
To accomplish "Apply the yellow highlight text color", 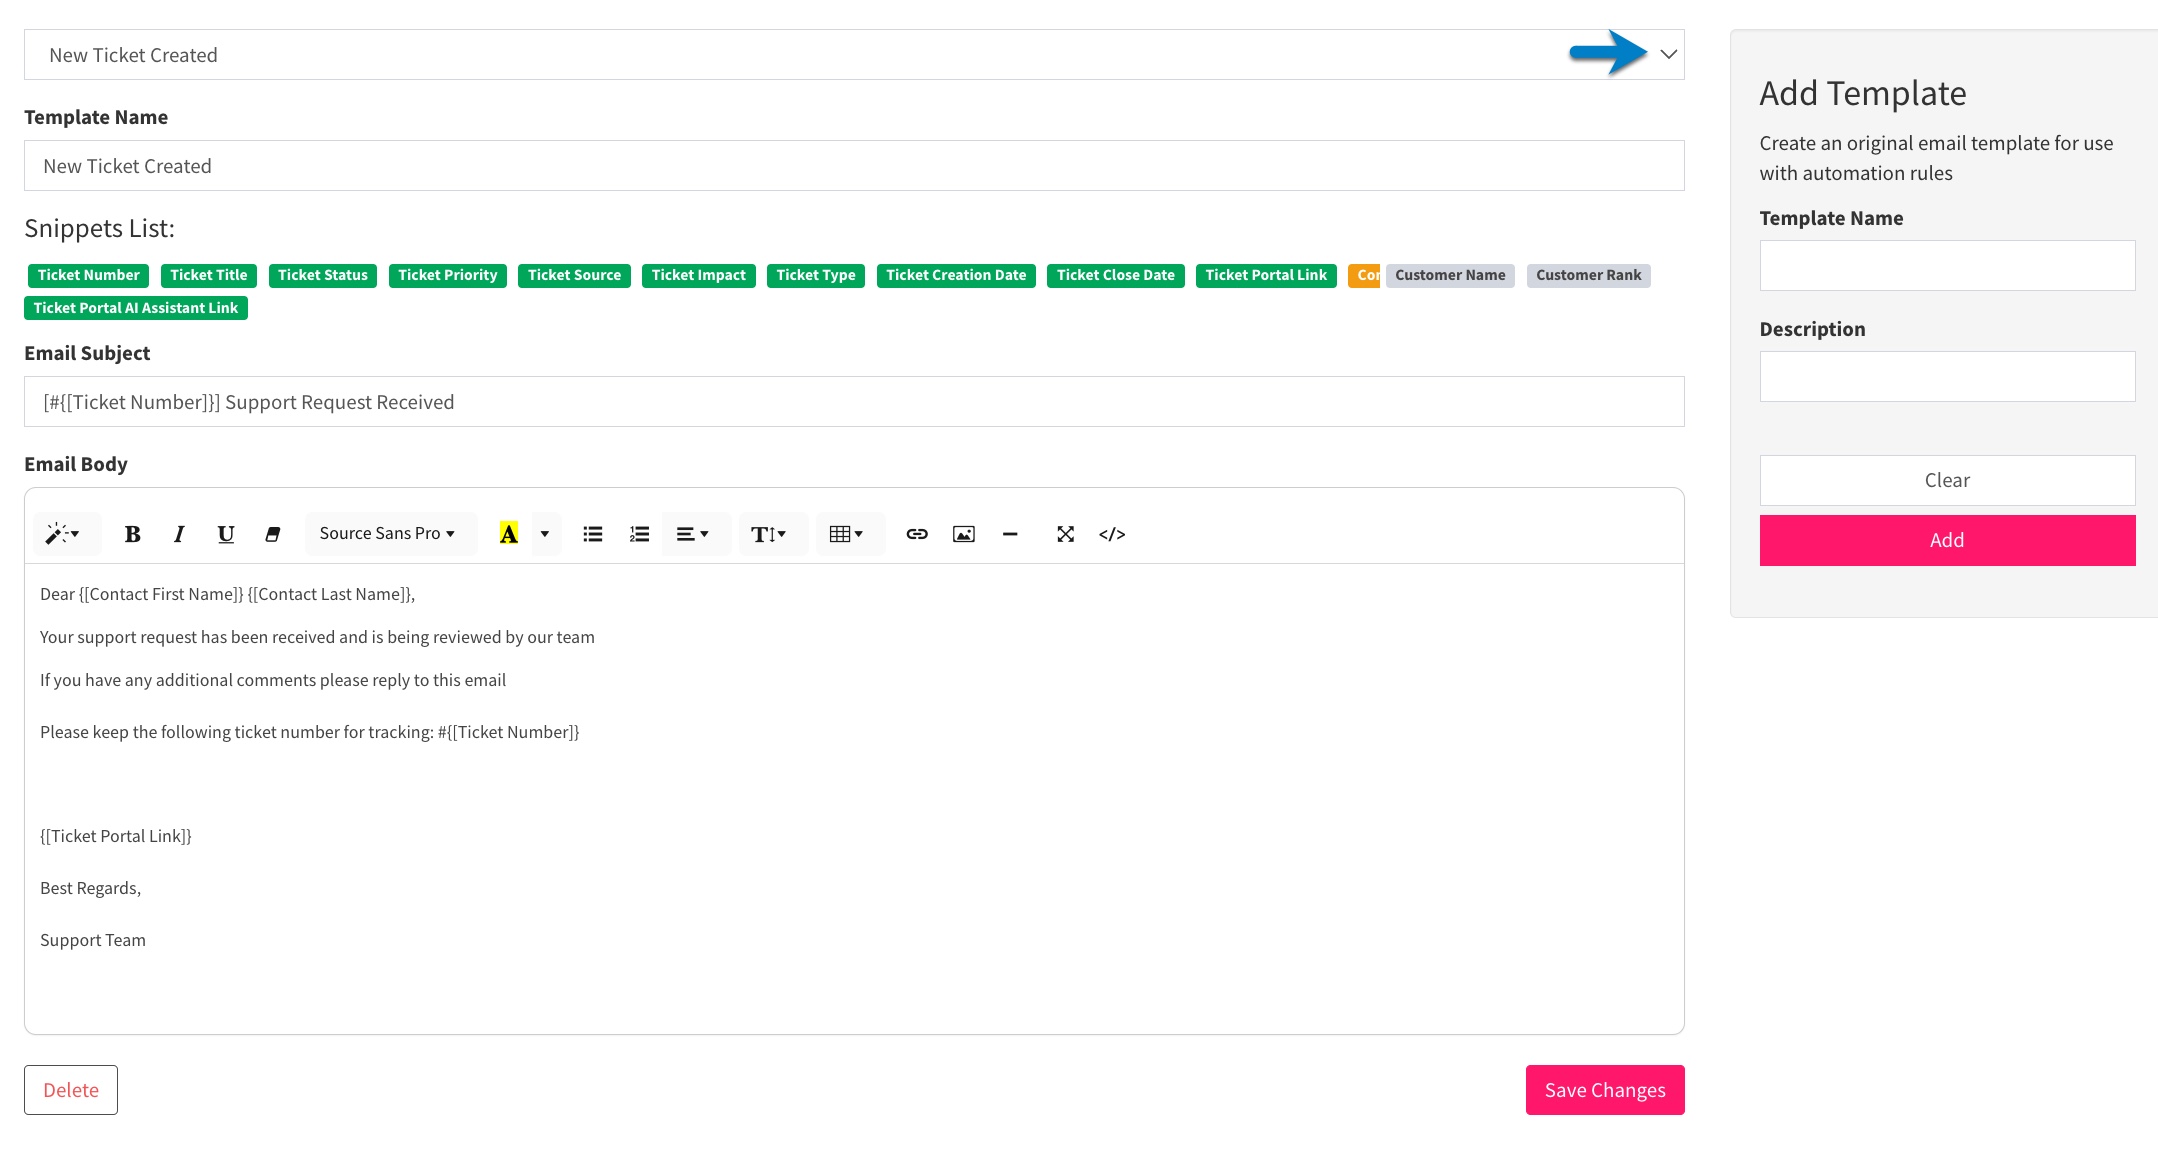I will tap(509, 534).
